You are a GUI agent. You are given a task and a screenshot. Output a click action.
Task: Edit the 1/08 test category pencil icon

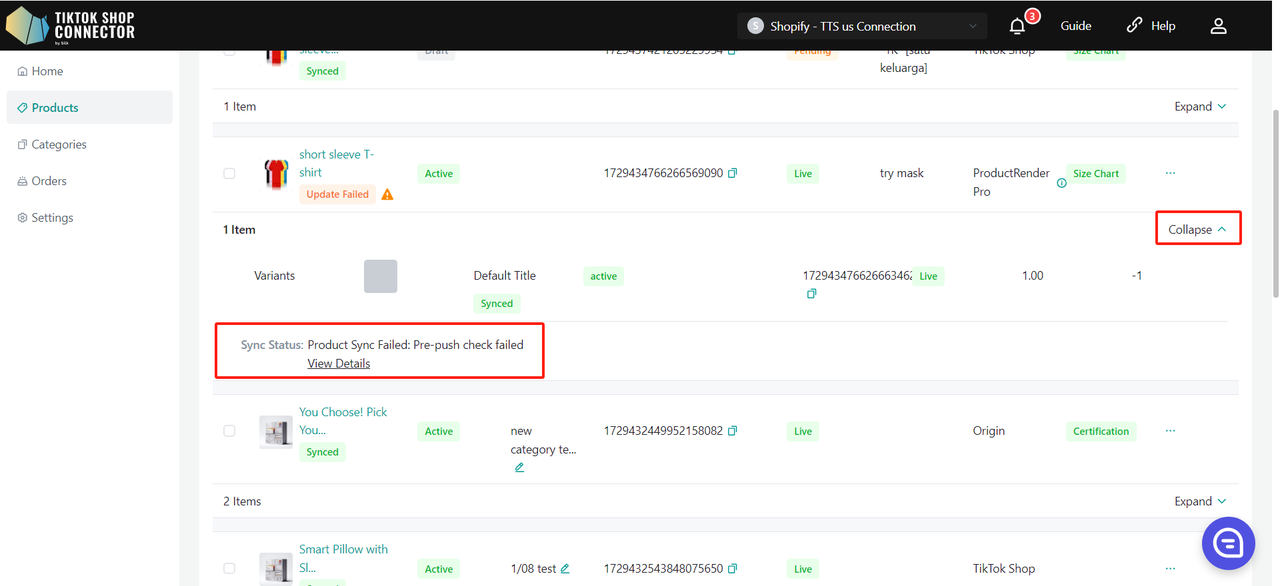pos(565,569)
